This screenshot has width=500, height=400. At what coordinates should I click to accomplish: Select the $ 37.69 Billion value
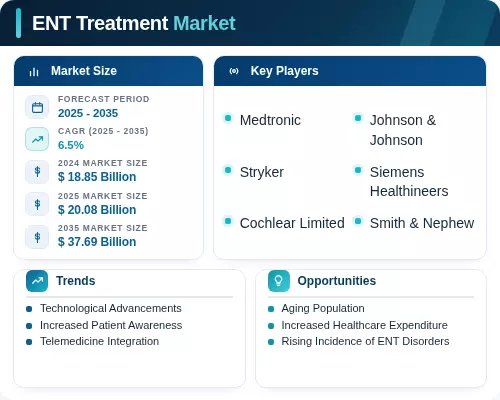(x=97, y=242)
